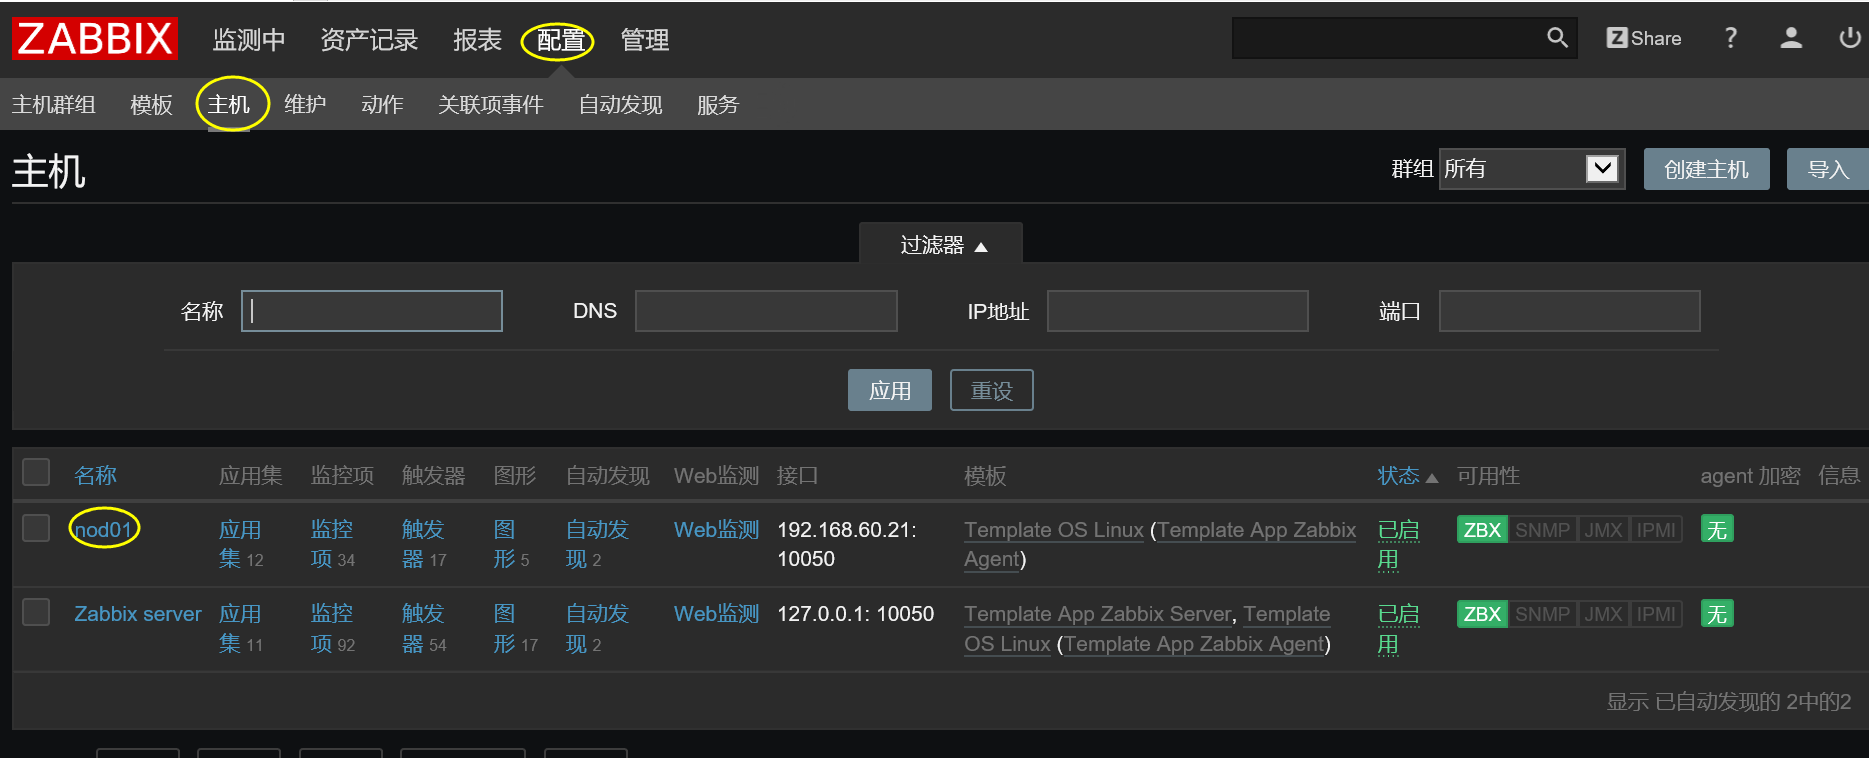The width and height of the screenshot is (1869, 758).
Task: Open the help question mark icon
Action: pyautogui.click(x=1731, y=38)
